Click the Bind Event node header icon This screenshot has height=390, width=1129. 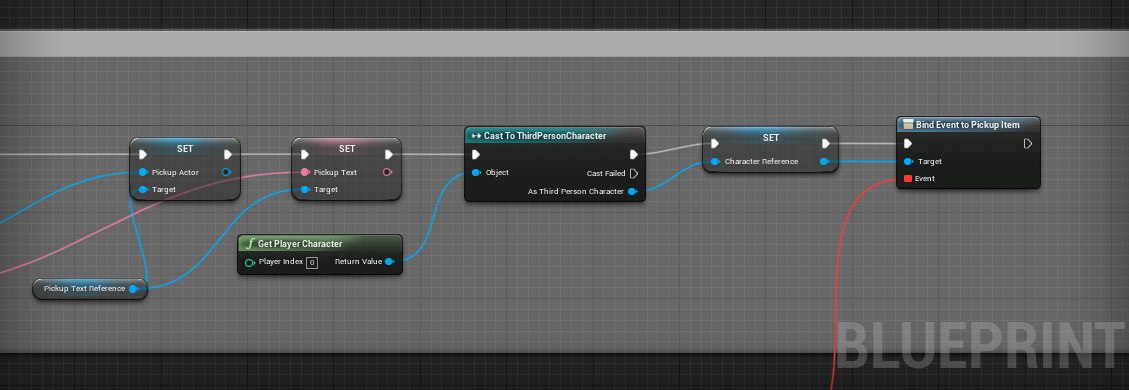click(x=908, y=124)
